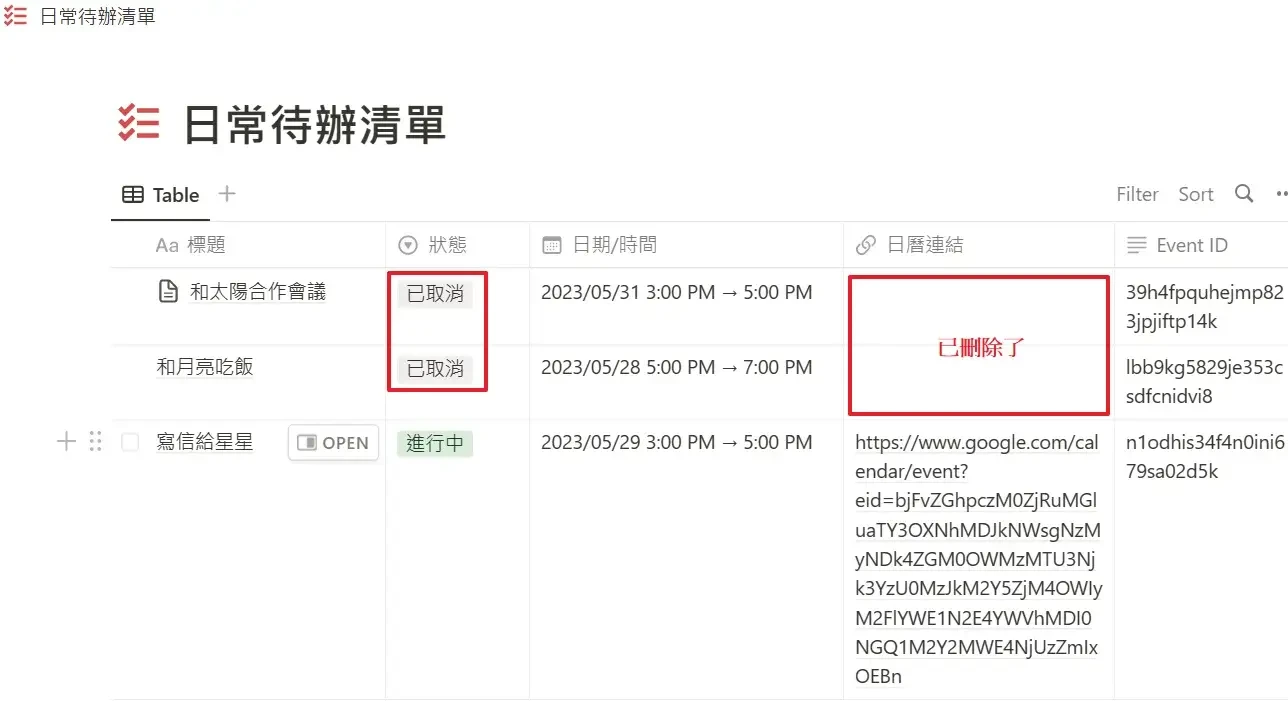
Task: Open the Event ID column header menu
Action: pyautogui.click(x=1201, y=245)
